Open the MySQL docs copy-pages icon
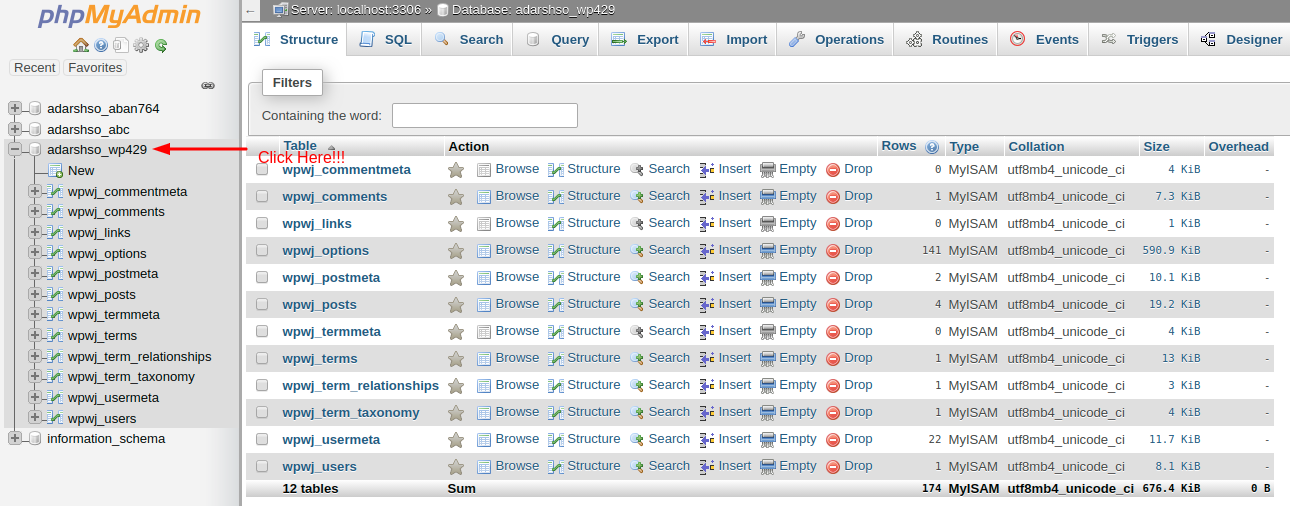Screen dimensions: 1290x506 (121, 45)
